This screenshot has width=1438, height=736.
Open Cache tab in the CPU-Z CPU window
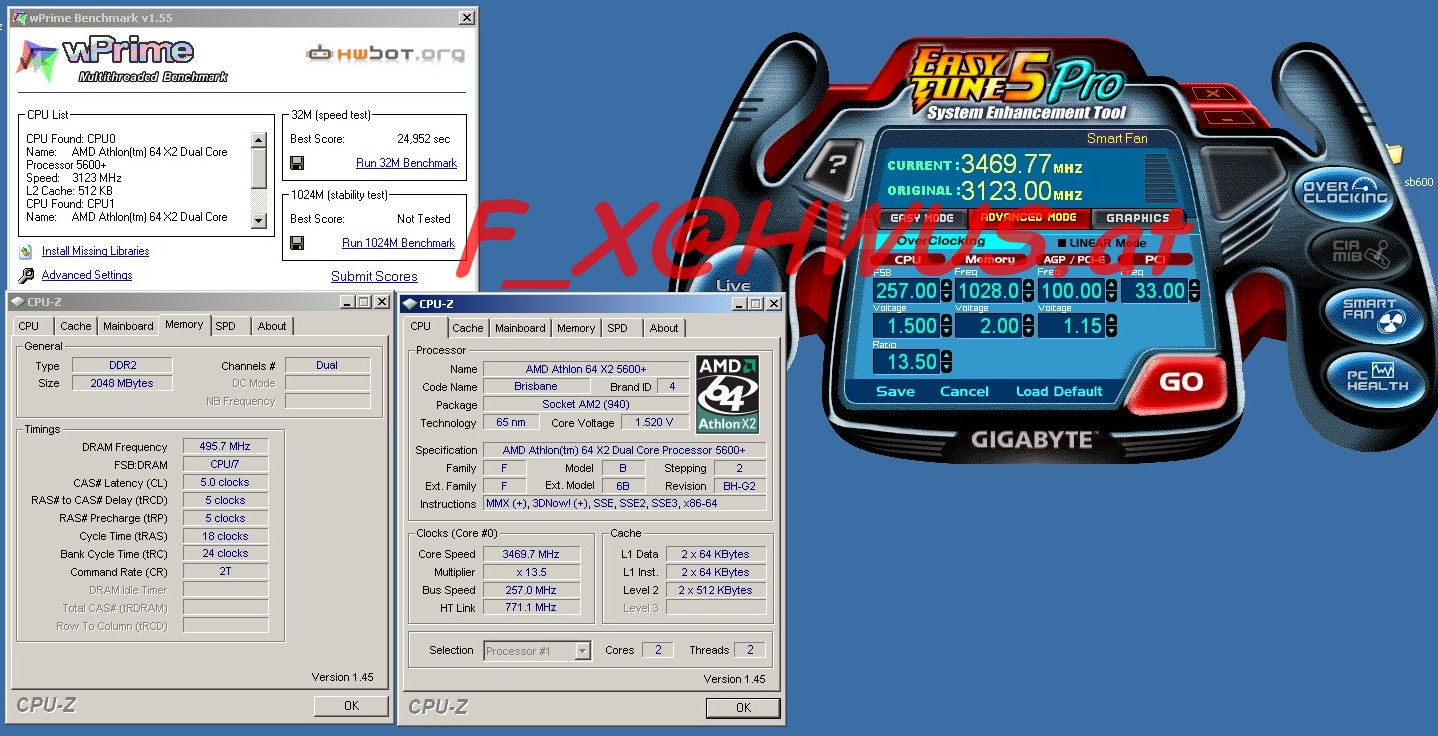467,328
